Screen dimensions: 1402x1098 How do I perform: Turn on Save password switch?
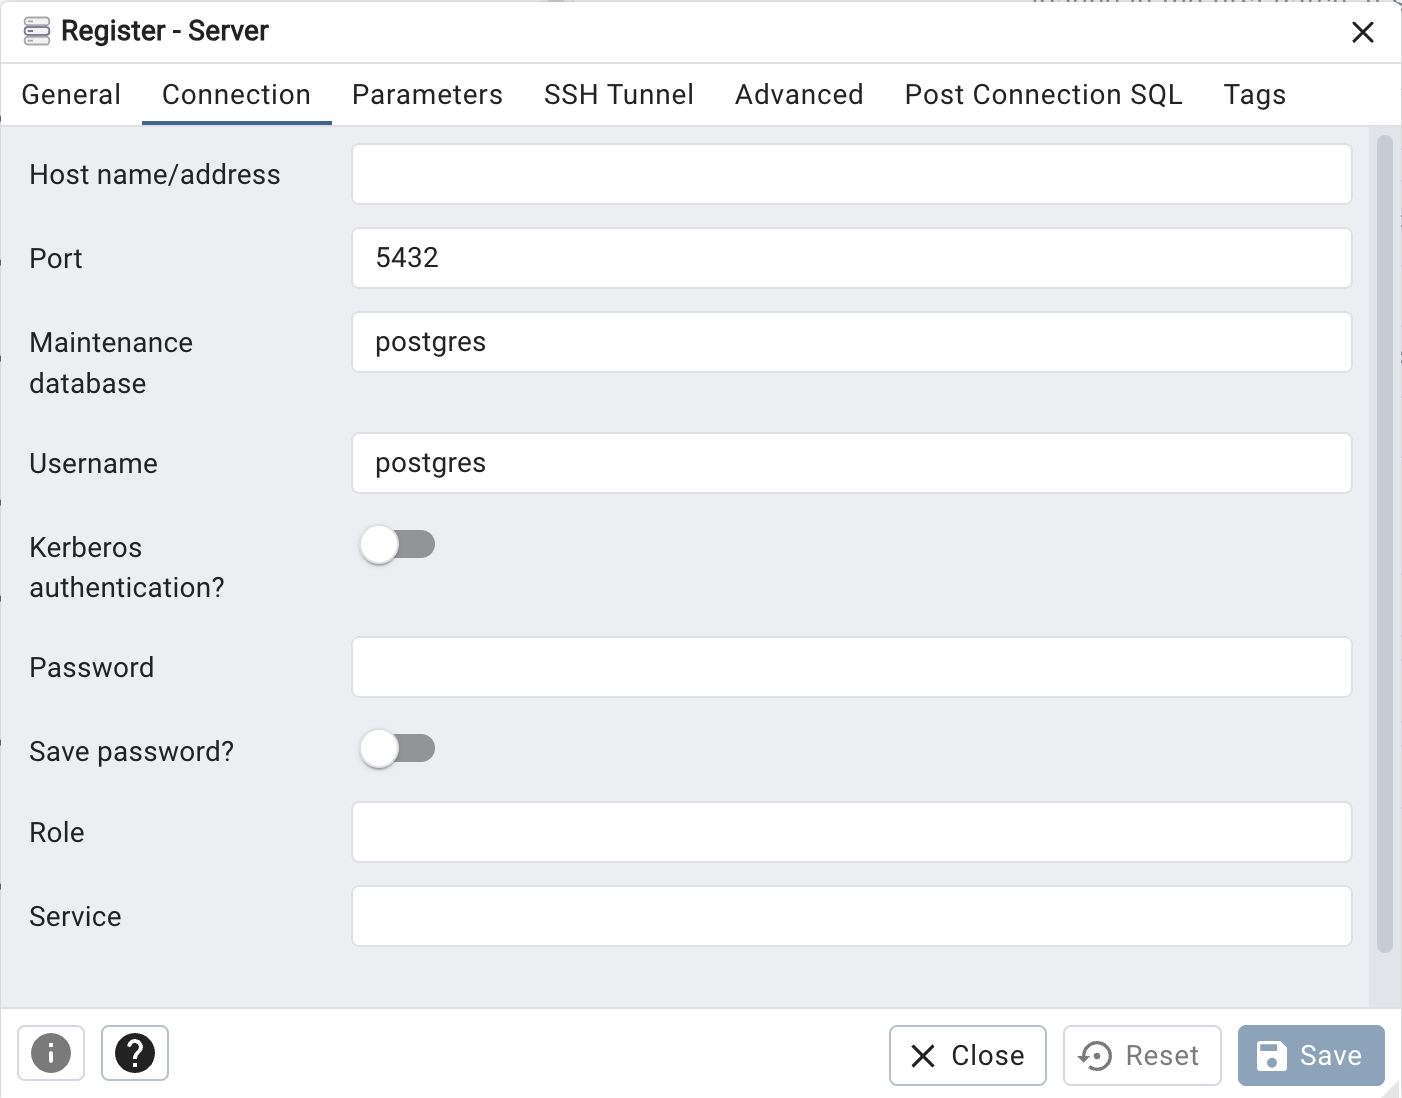[397, 749]
